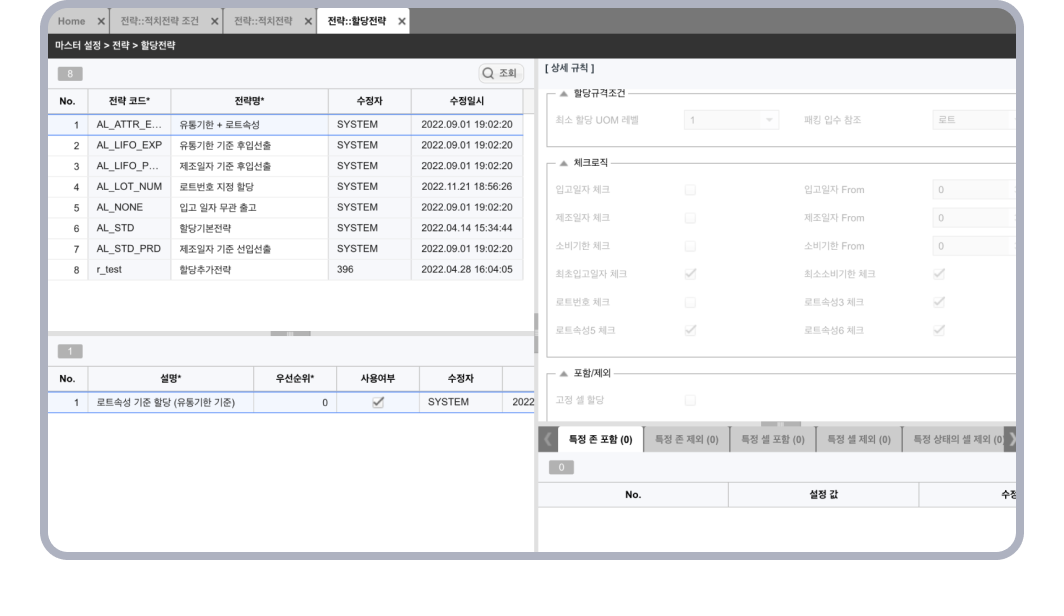The image size is (1064, 616).
Task: Collapse the 체크로직 section
Action: 564,163
